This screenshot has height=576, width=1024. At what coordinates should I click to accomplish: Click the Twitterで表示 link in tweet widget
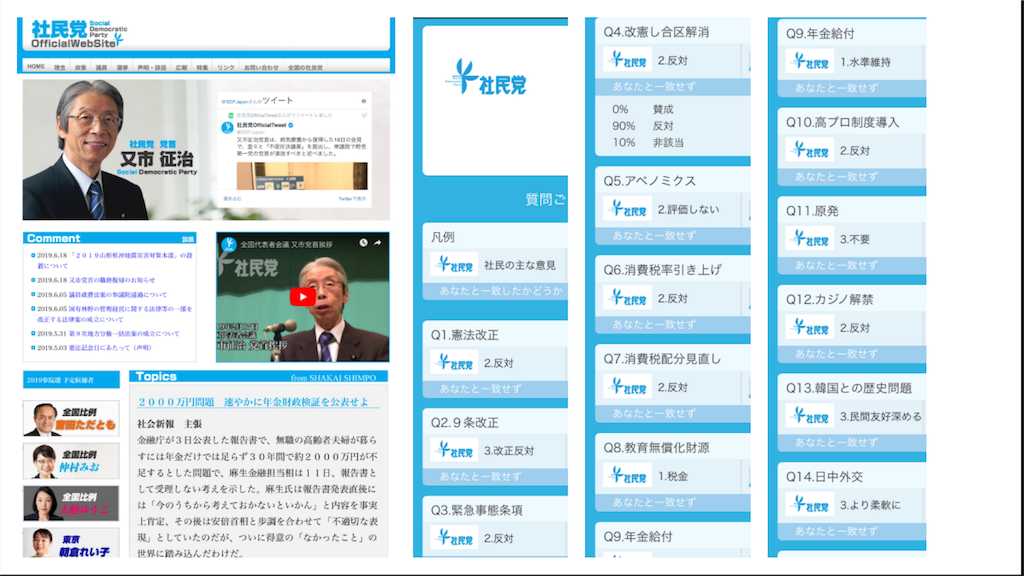point(352,199)
